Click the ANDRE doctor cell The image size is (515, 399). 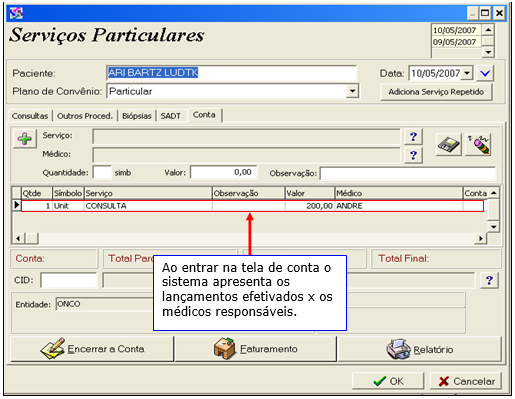pos(399,206)
